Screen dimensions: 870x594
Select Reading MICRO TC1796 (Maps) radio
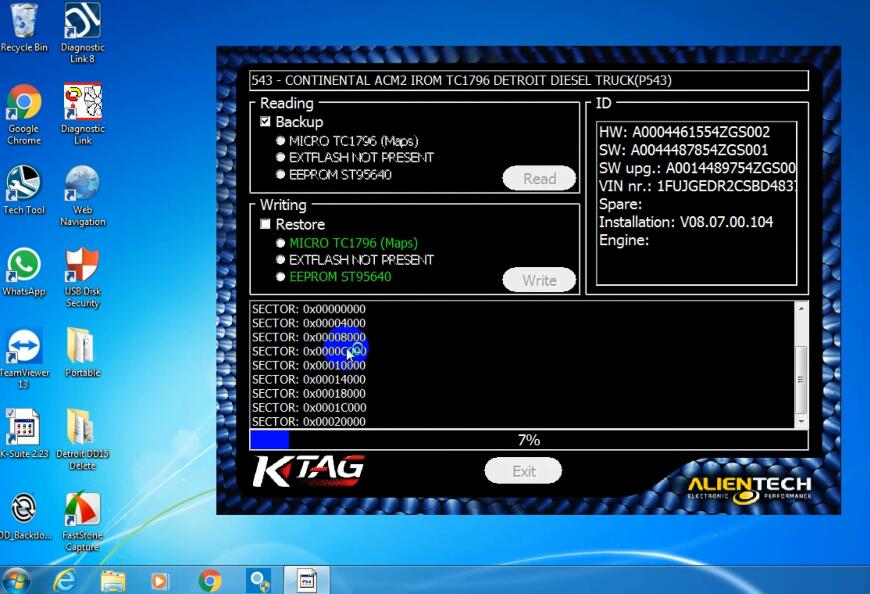pos(280,141)
